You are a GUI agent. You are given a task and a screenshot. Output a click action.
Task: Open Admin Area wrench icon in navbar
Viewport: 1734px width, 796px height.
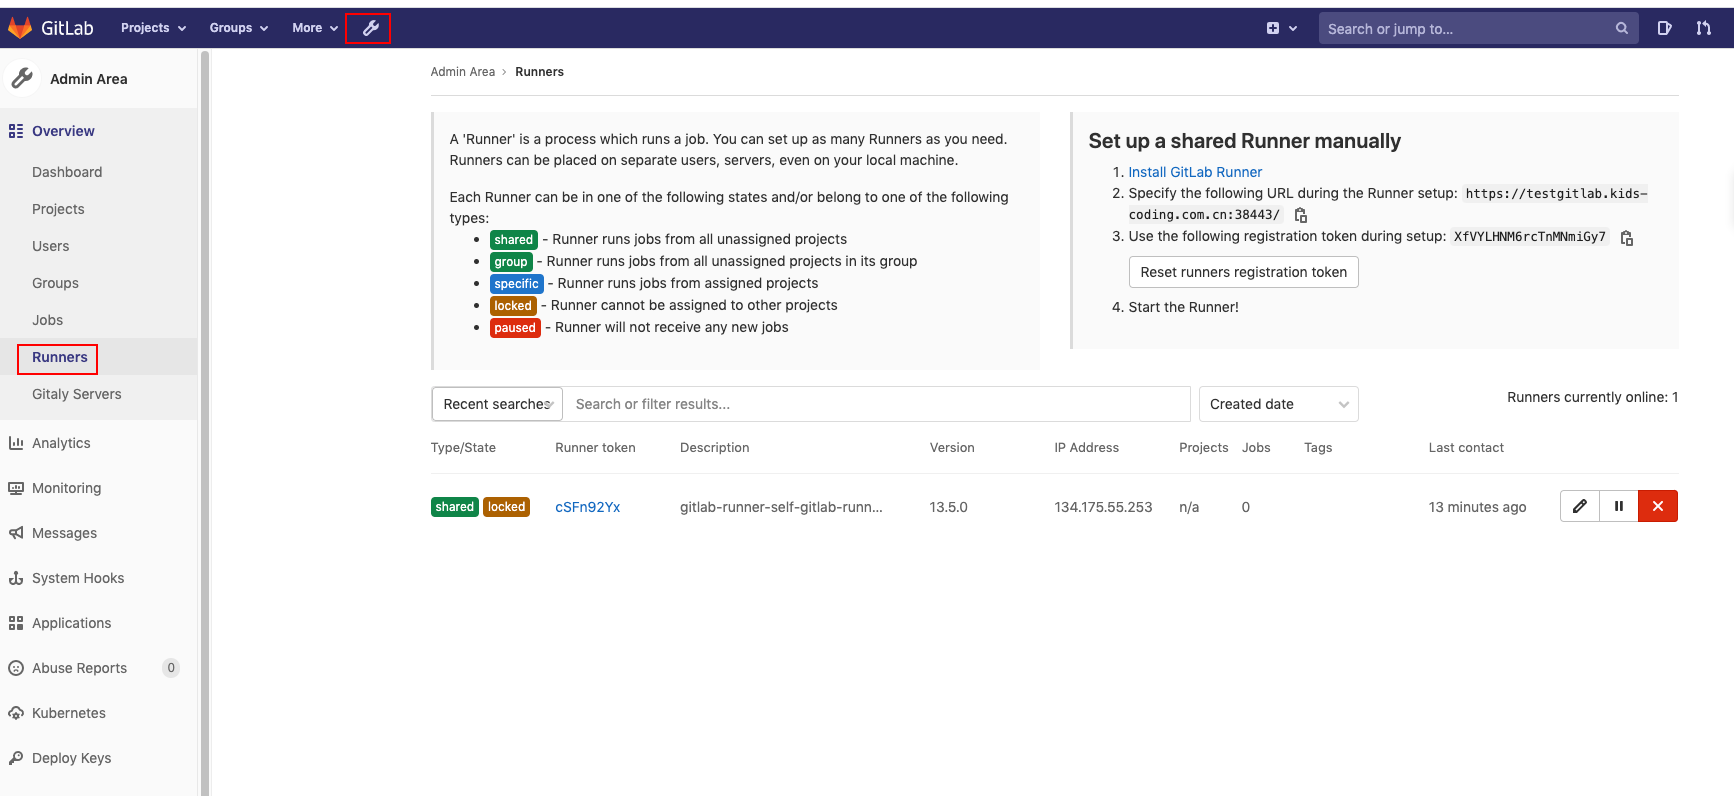pyautogui.click(x=369, y=28)
